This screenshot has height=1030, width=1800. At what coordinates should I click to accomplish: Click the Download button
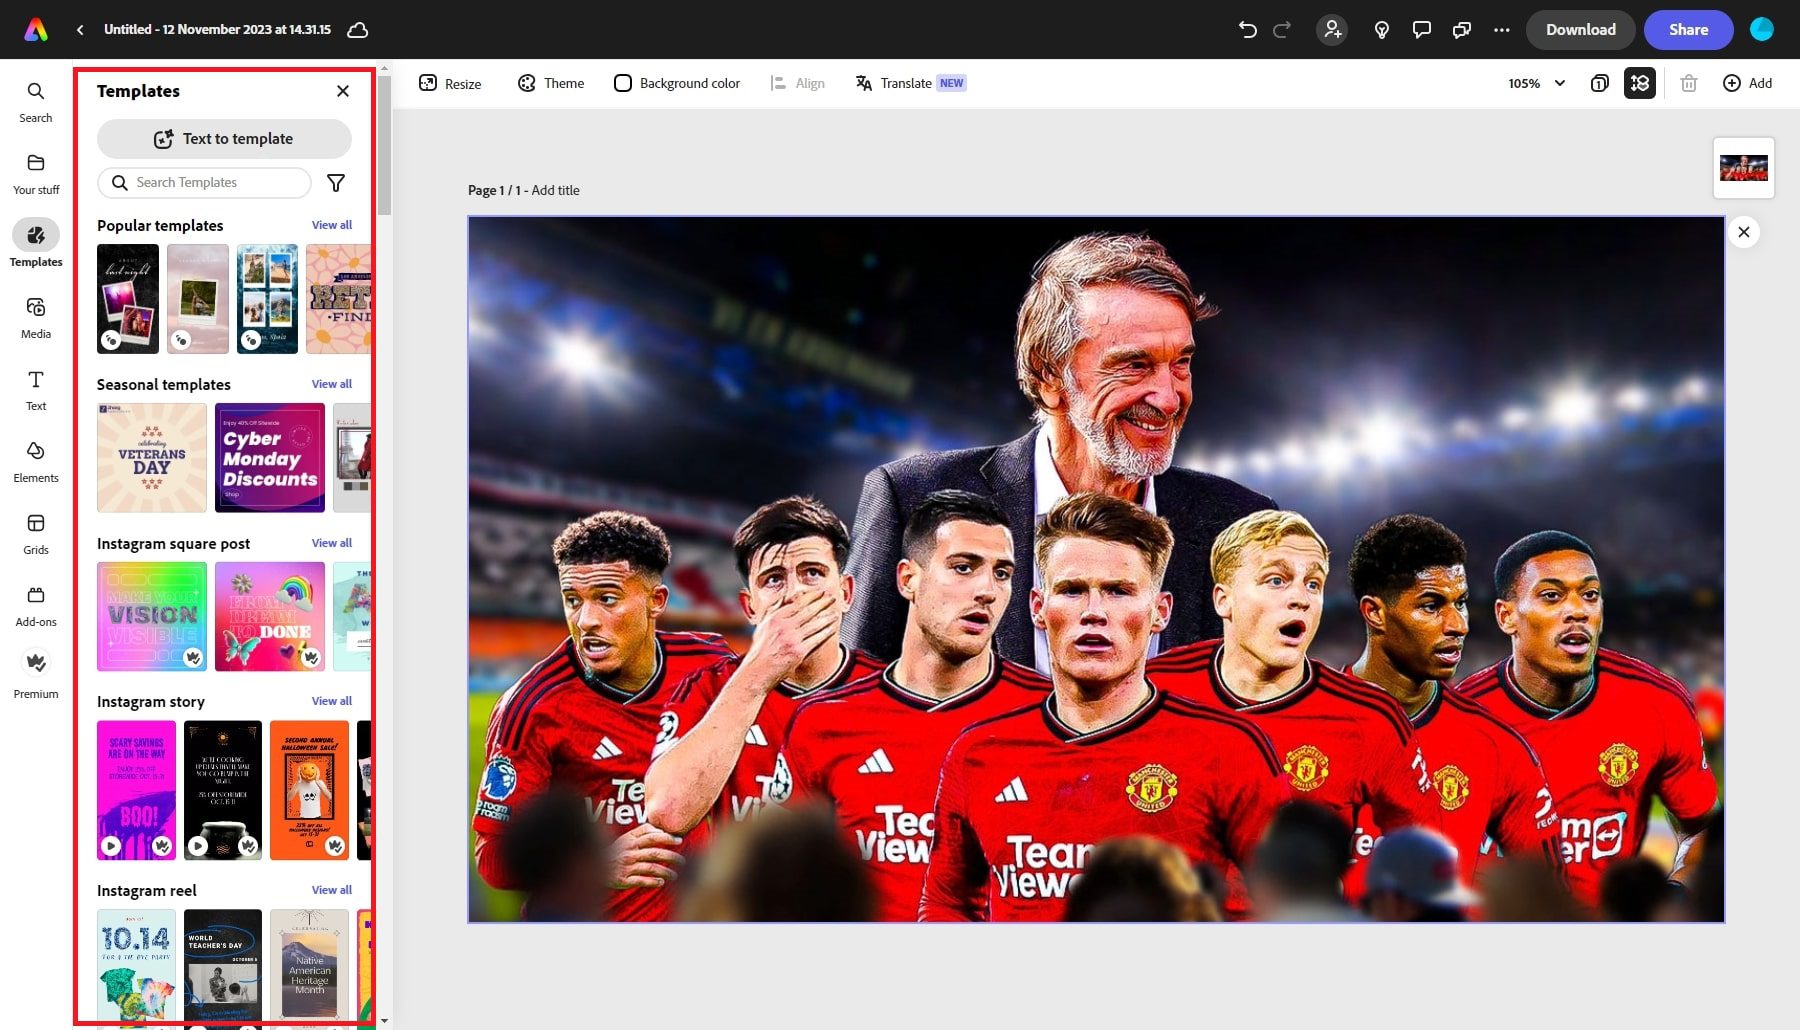pos(1580,29)
